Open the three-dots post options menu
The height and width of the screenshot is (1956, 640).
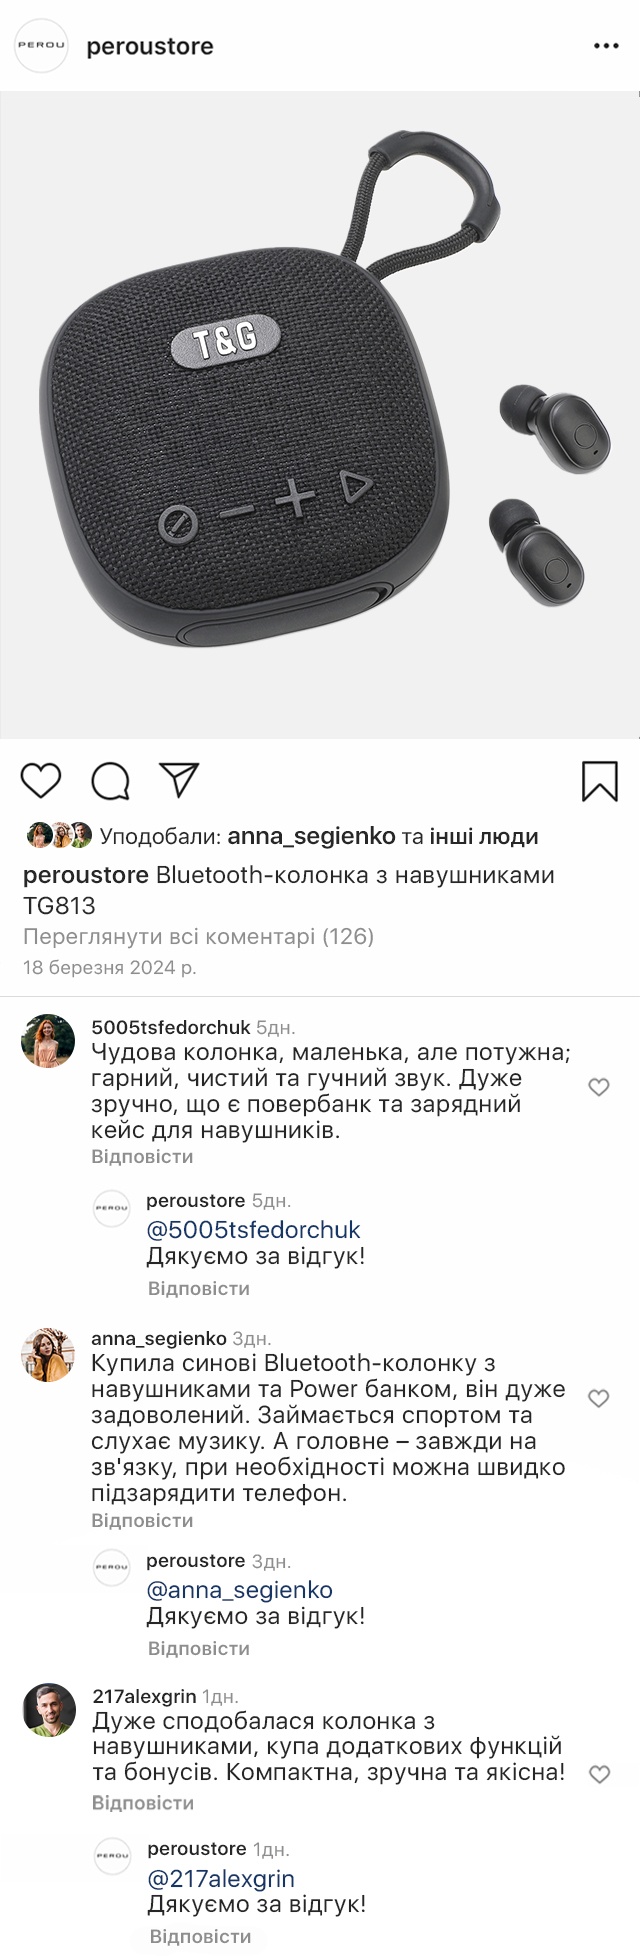pyautogui.click(x=606, y=46)
